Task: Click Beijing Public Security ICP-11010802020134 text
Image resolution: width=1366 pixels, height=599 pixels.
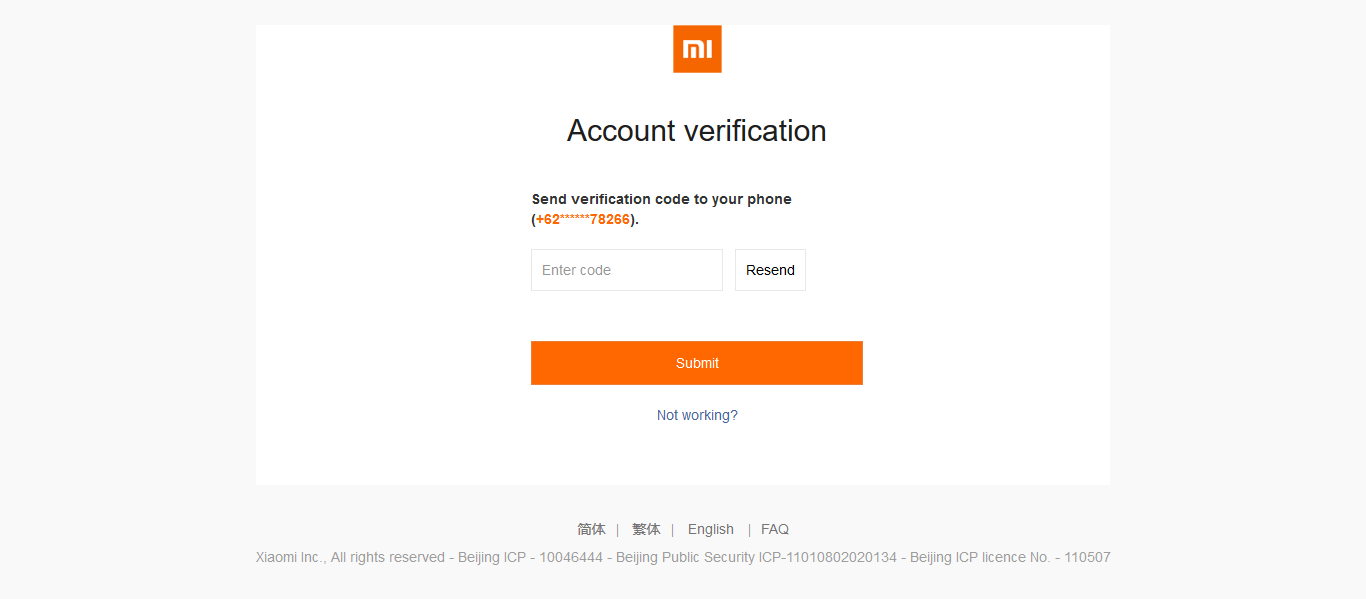Action: tap(756, 557)
